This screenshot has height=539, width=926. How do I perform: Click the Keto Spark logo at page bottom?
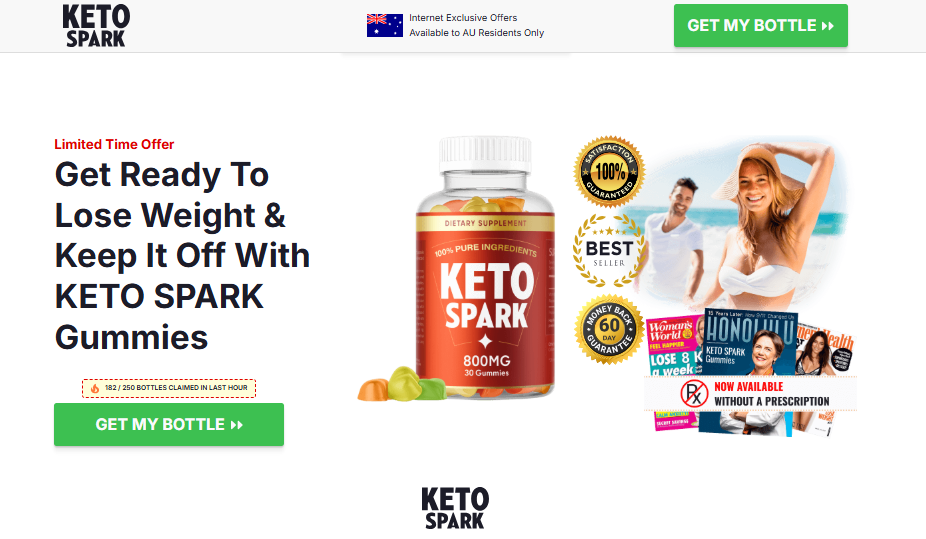455,508
